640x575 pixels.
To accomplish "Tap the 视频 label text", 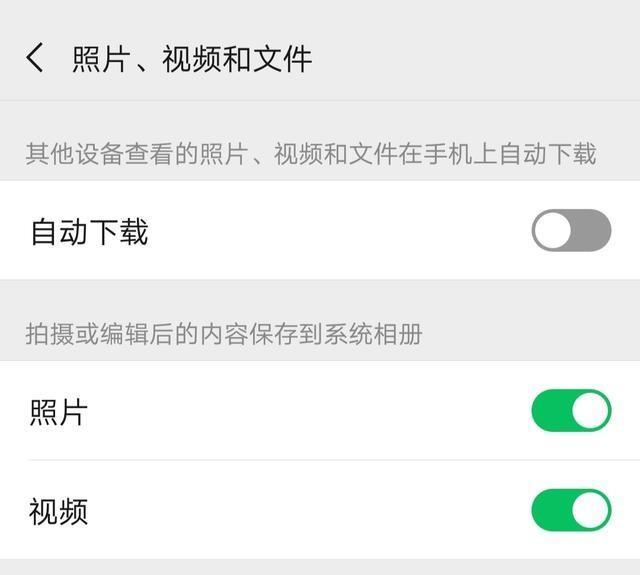I will (59, 511).
